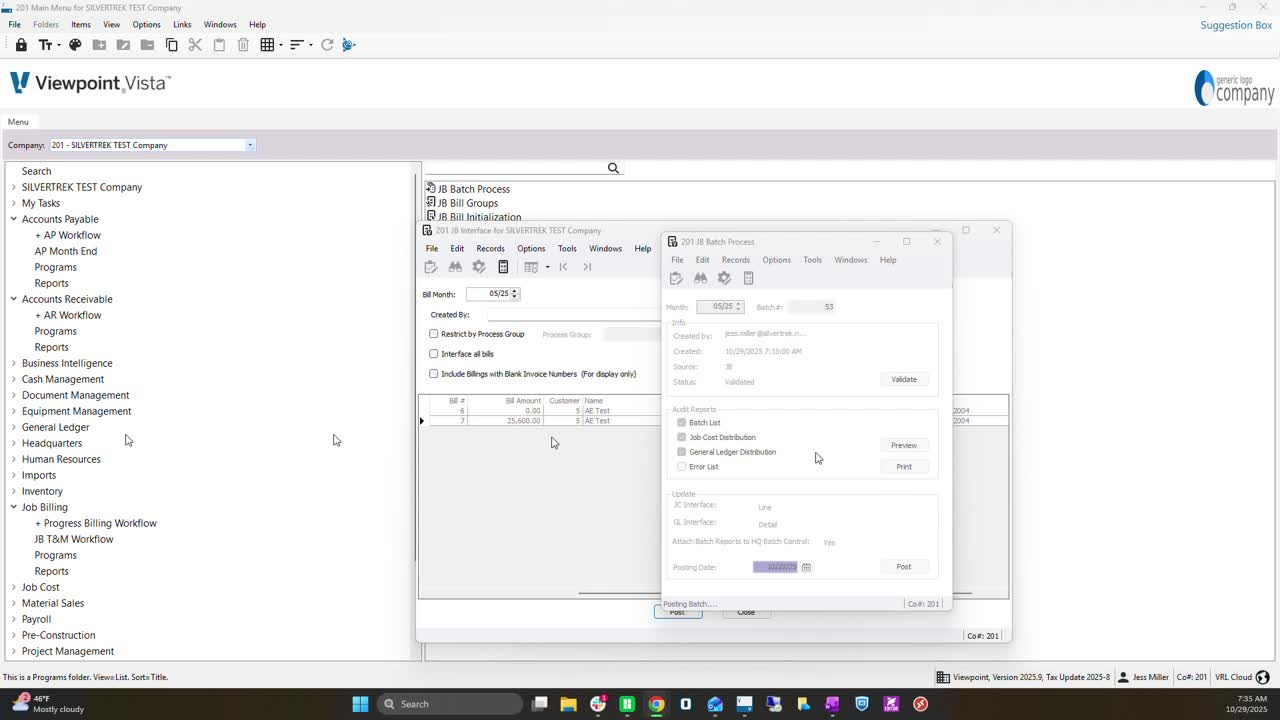Expand the Payroll tree node

[14, 619]
